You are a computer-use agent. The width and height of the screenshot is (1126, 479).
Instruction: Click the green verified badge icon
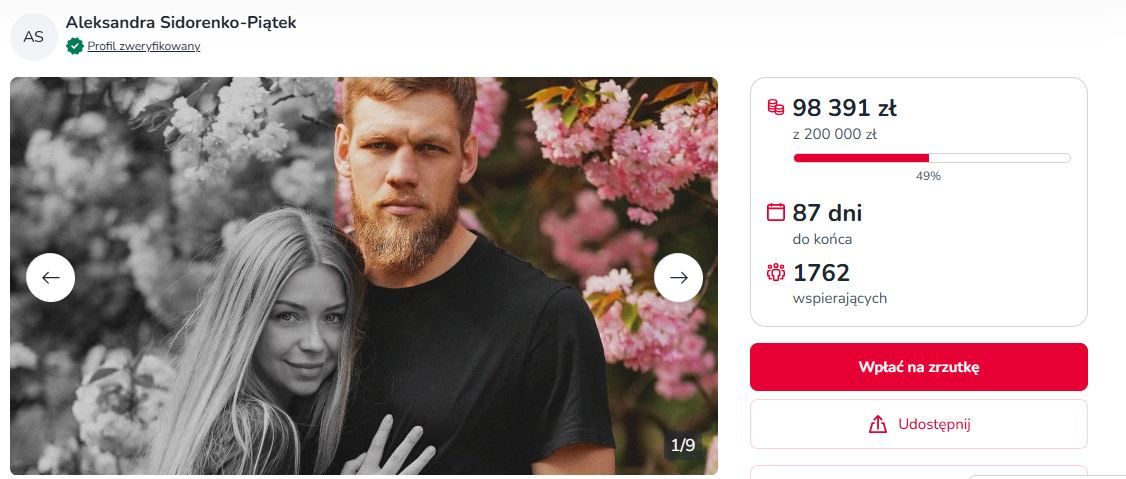tap(75, 46)
